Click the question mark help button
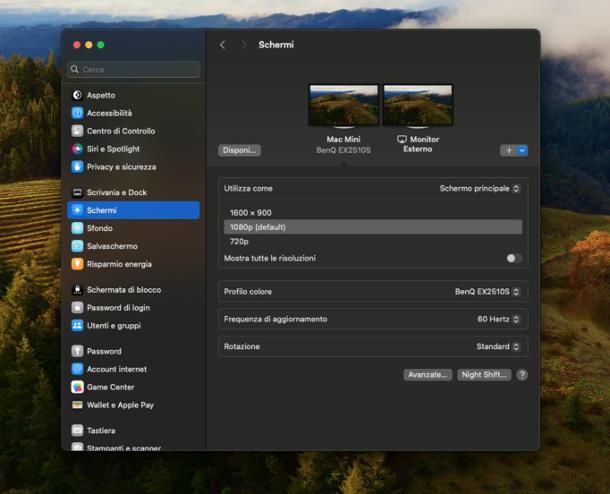The width and height of the screenshot is (610, 494). coord(522,375)
